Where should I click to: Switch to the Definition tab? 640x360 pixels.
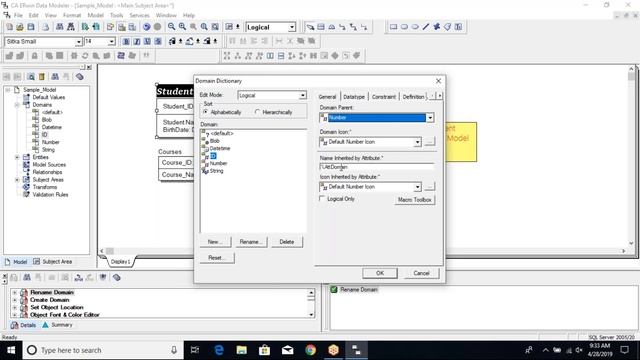[413, 97]
